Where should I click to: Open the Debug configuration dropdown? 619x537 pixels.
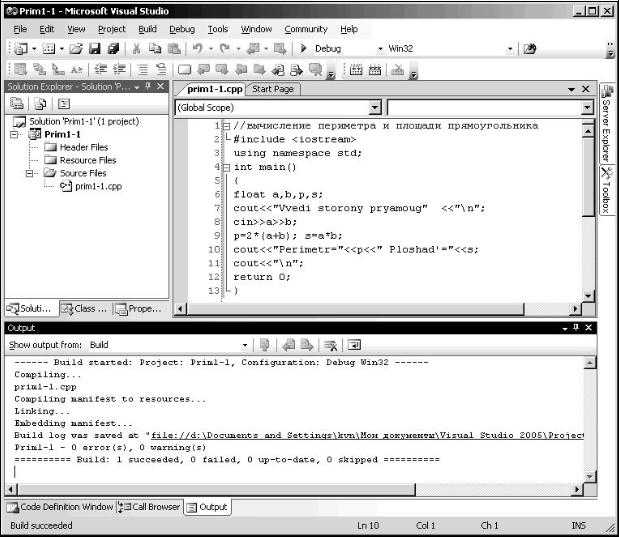[x=380, y=49]
